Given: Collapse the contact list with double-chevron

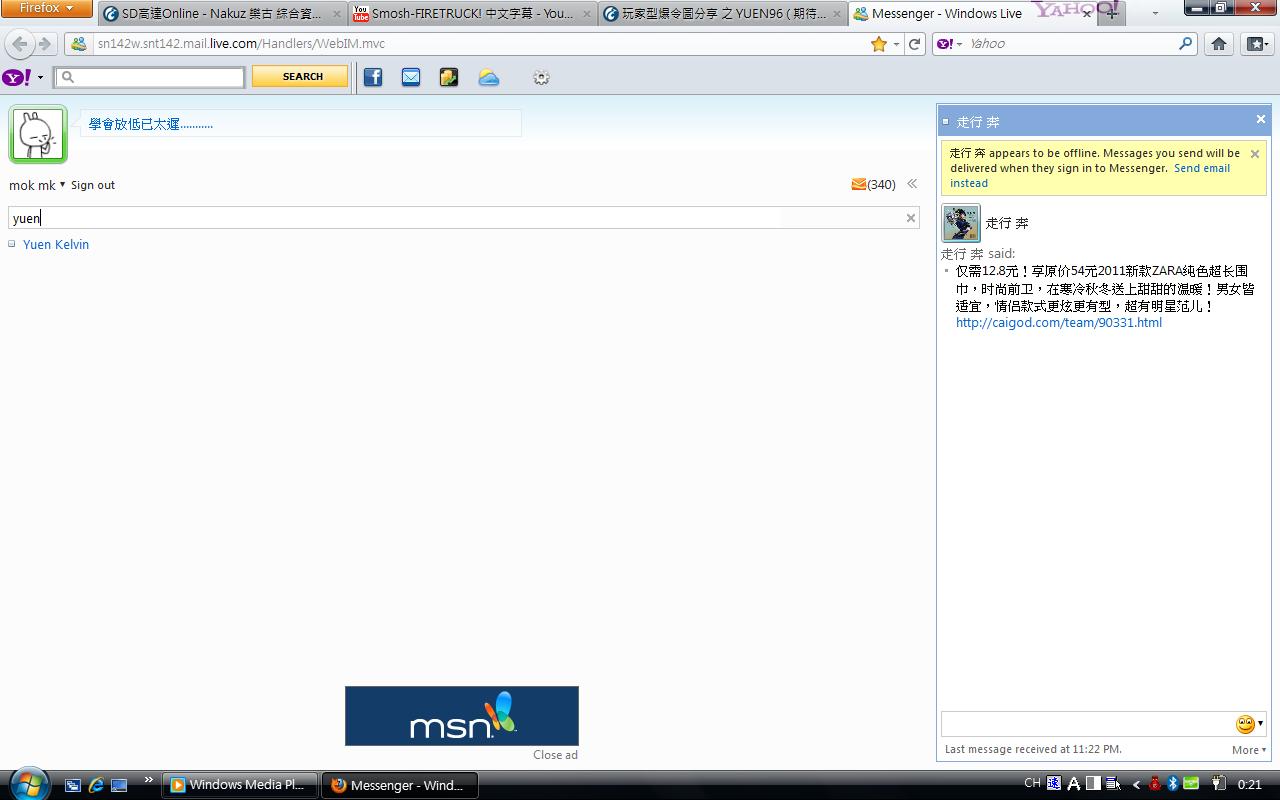Looking at the screenshot, I should coord(912,184).
